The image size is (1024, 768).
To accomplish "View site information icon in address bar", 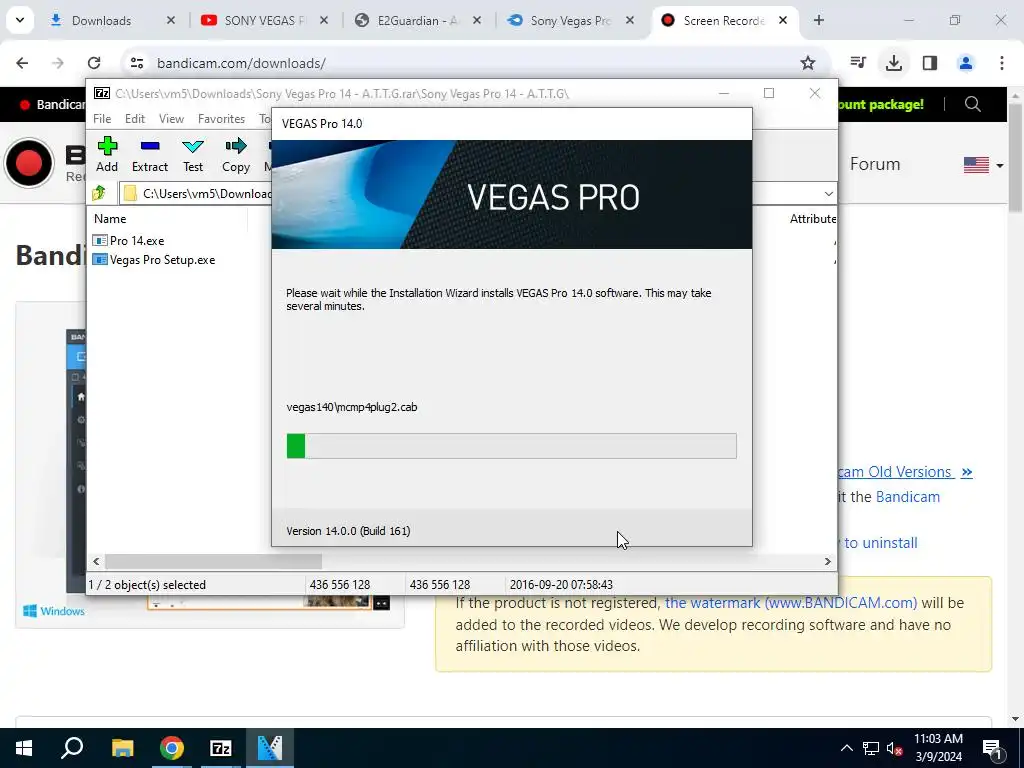I will pos(136,63).
